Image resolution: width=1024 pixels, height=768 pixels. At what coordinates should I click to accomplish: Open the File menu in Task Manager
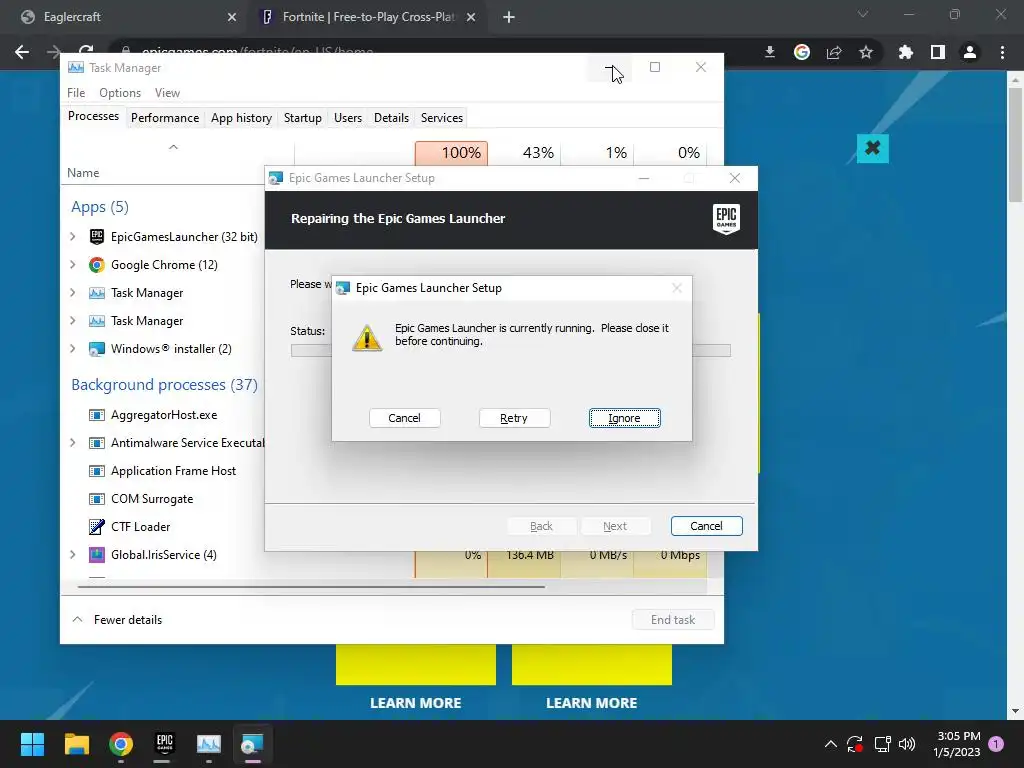coord(76,93)
